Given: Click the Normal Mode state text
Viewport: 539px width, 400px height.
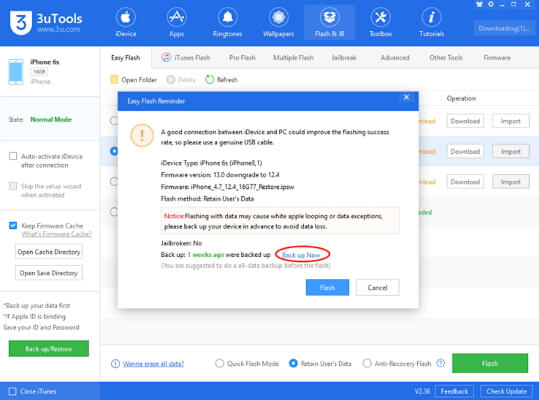Looking at the screenshot, I should pos(51,119).
